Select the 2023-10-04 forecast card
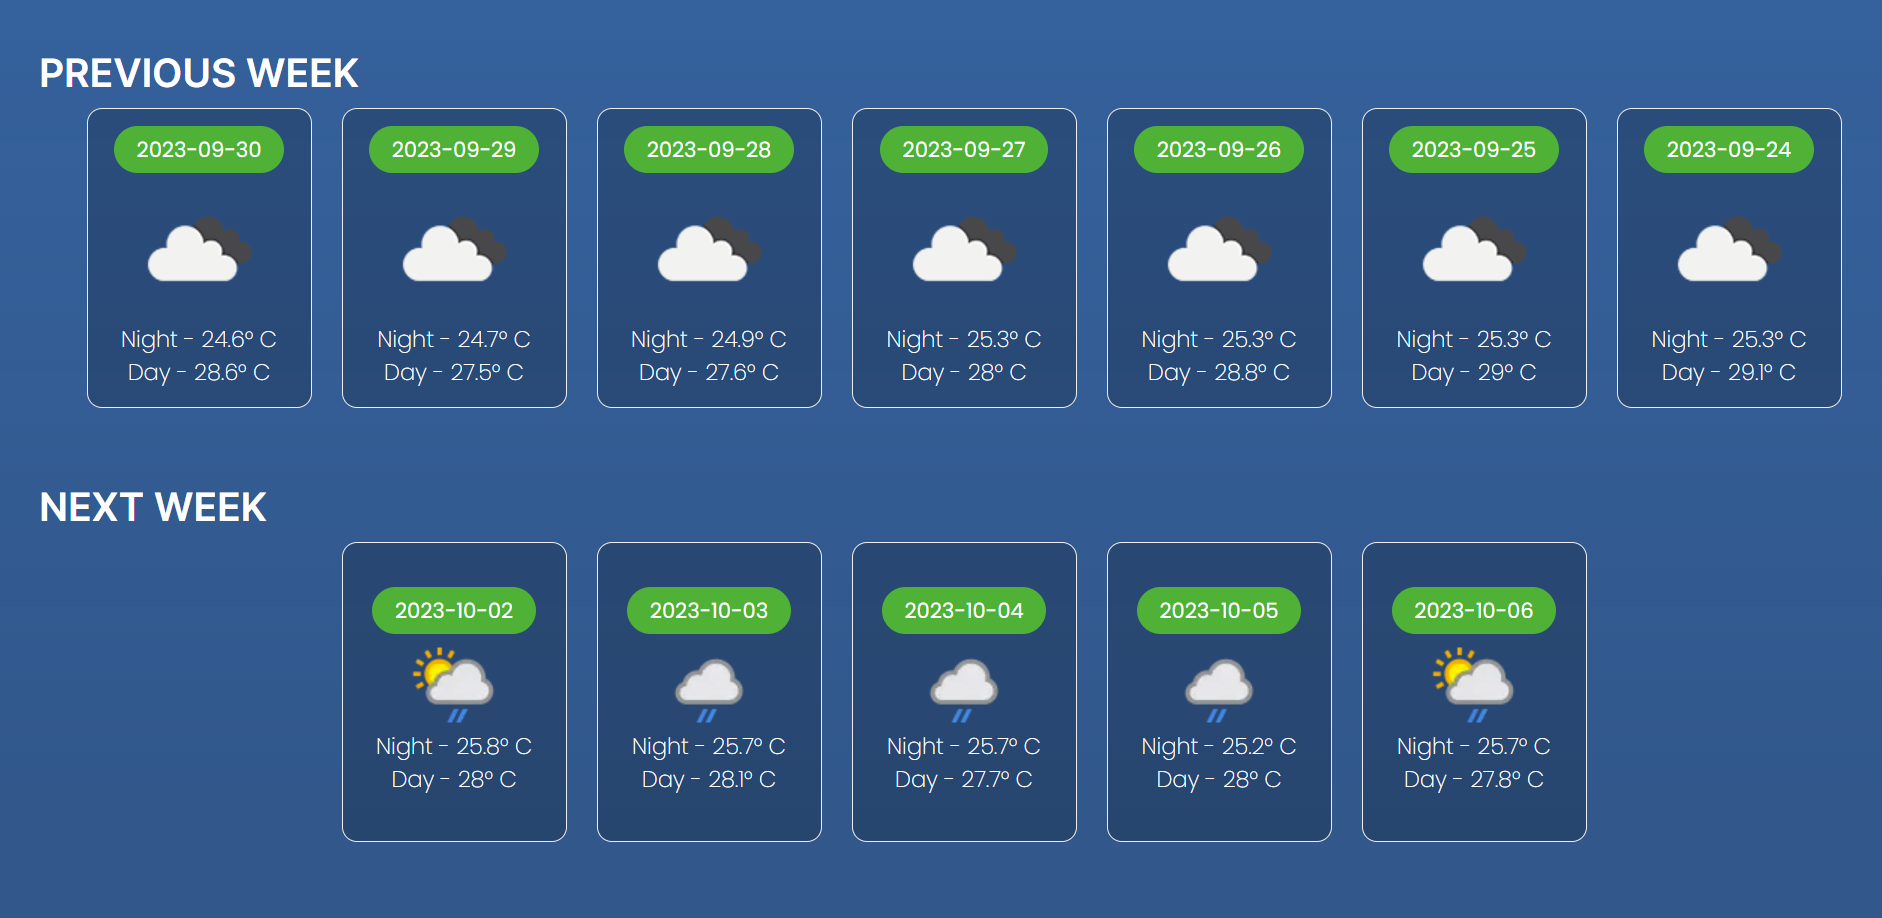The image size is (1882, 918). (x=963, y=691)
